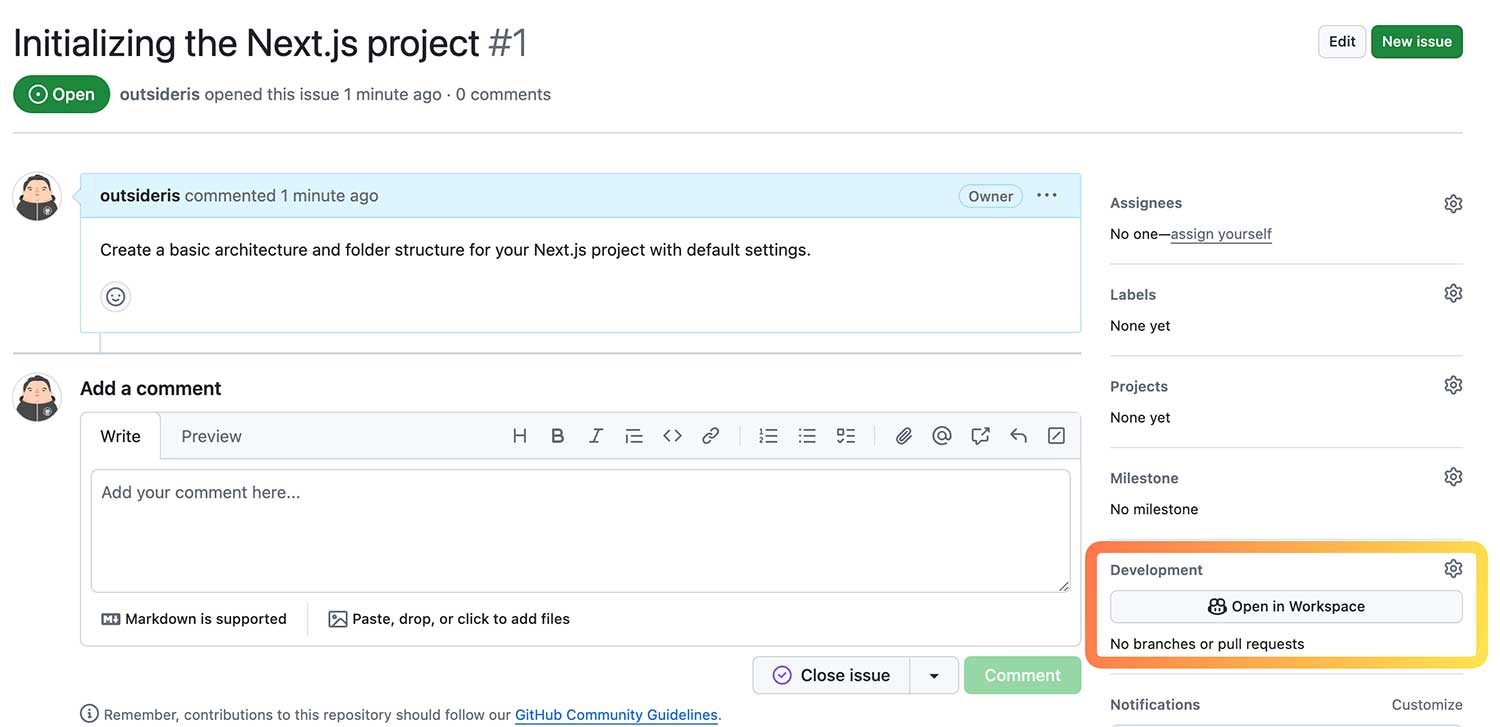
Task: Apply italic formatting in the comment toolbar
Action: [x=596, y=436]
